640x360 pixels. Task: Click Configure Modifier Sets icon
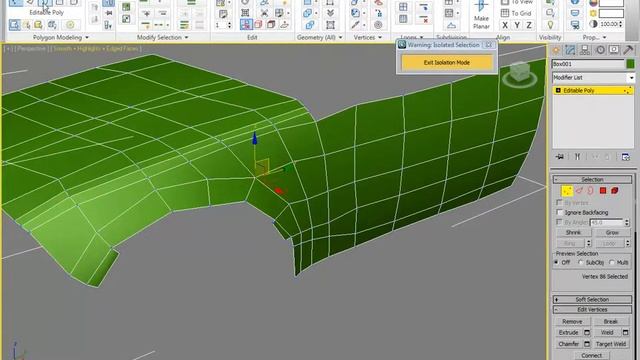click(x=626, y=157)
